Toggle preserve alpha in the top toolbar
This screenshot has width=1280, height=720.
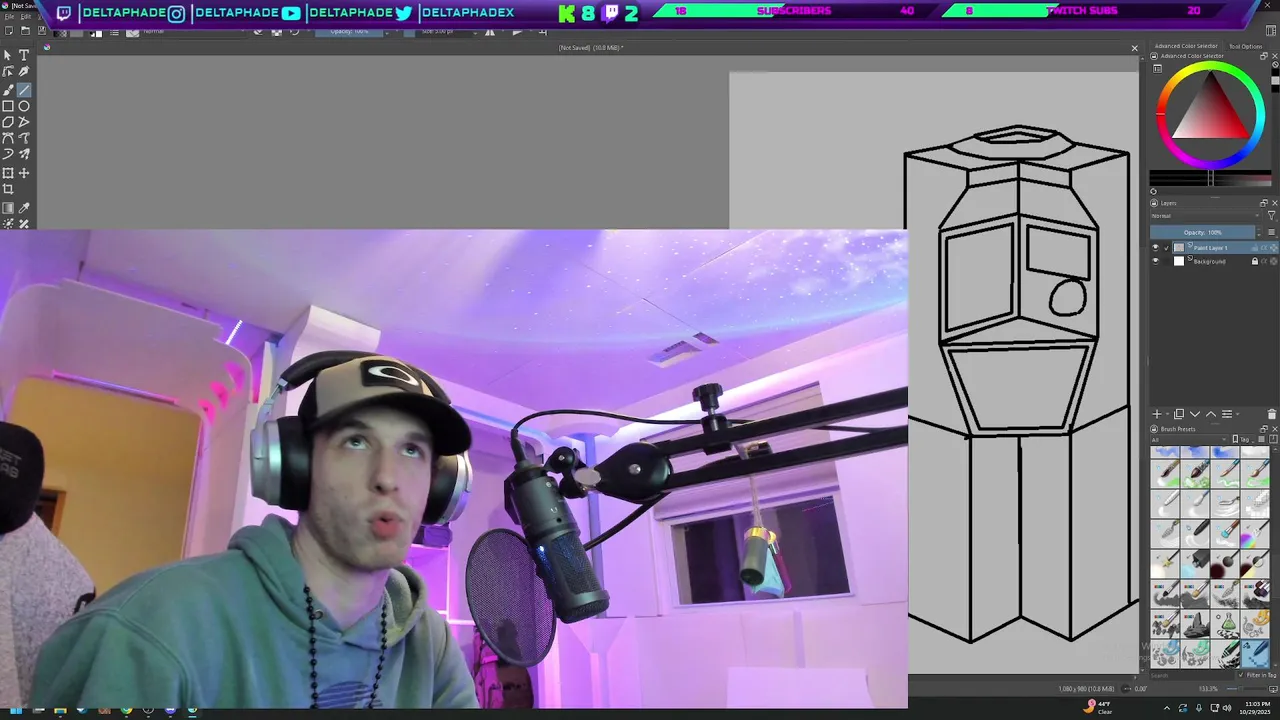[x=276, y=31]
